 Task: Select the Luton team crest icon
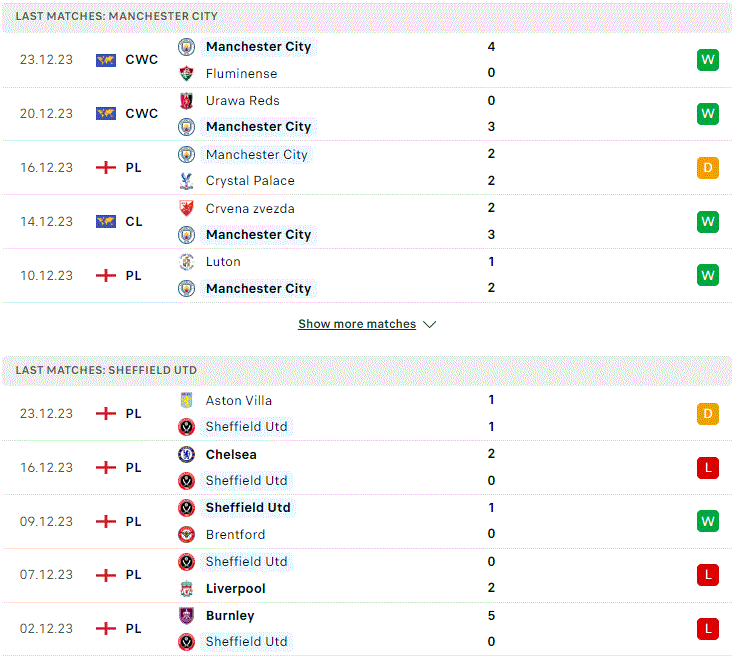[187, 262]
